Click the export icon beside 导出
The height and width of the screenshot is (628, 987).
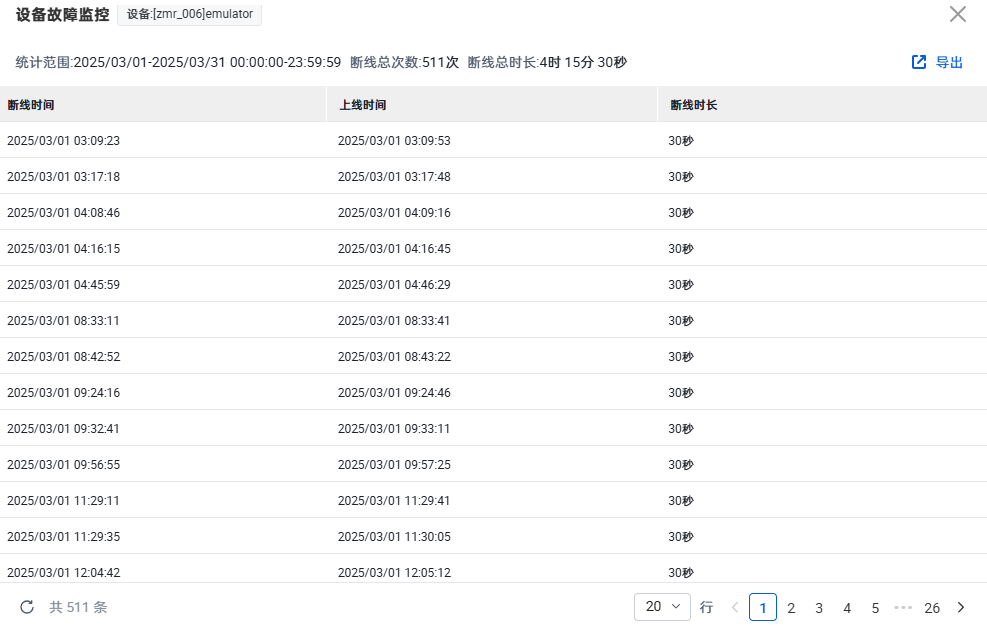(919, 62)
